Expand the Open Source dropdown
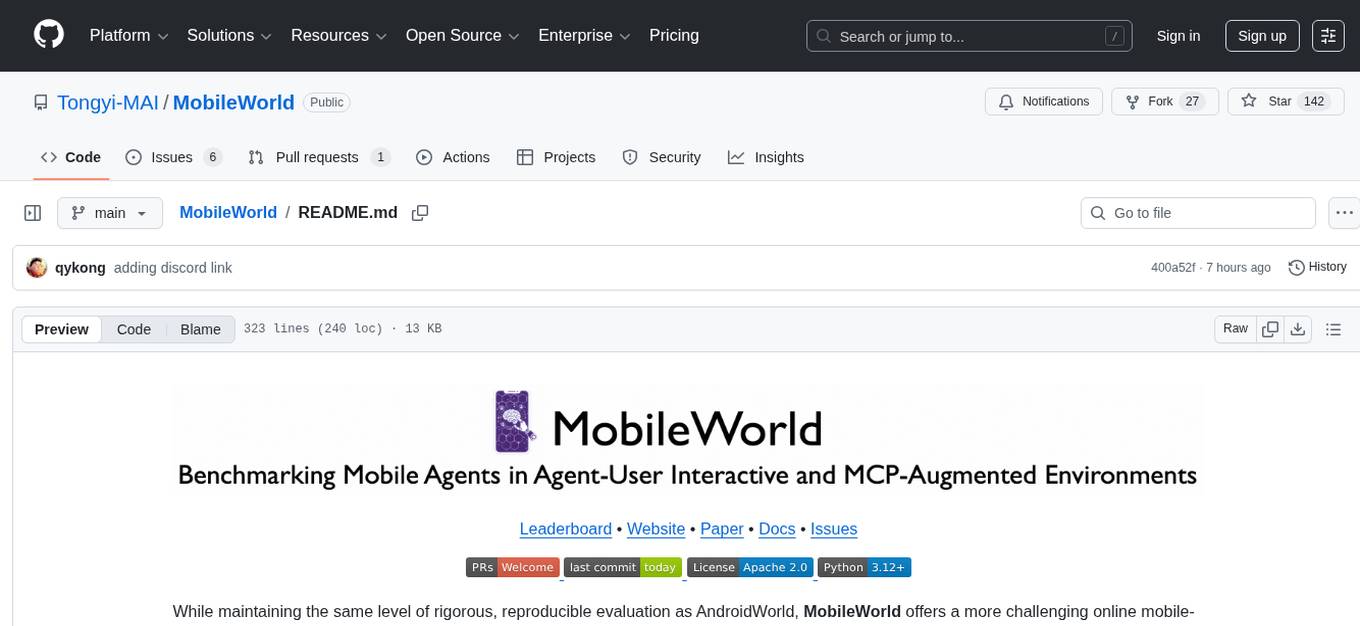Image resolution: width=1360 pixels, height=626 pixels. pos(461,35)
